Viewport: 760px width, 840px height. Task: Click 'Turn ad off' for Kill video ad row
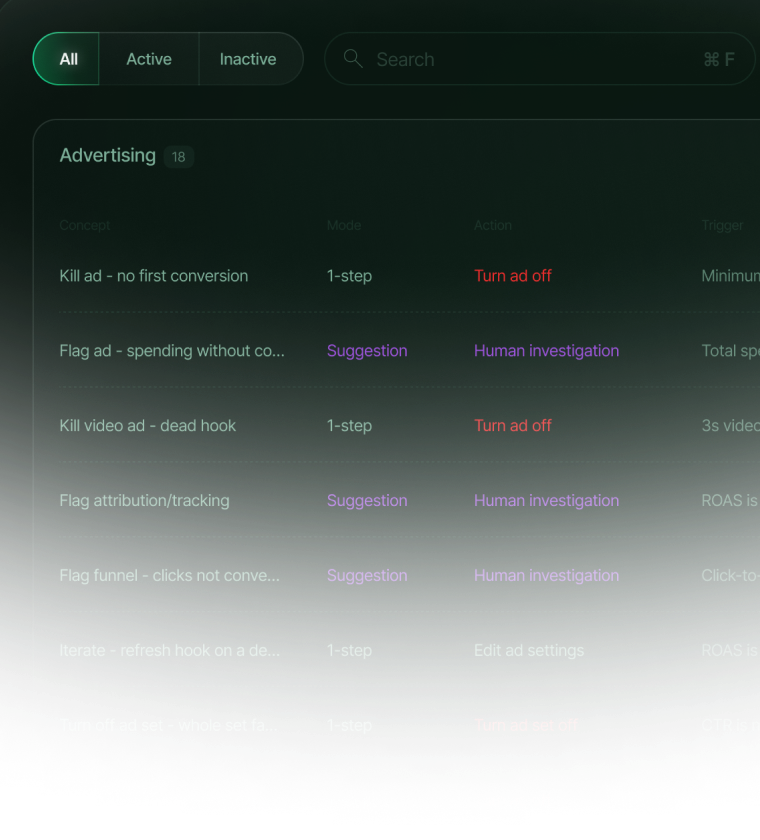click(513, 426)
